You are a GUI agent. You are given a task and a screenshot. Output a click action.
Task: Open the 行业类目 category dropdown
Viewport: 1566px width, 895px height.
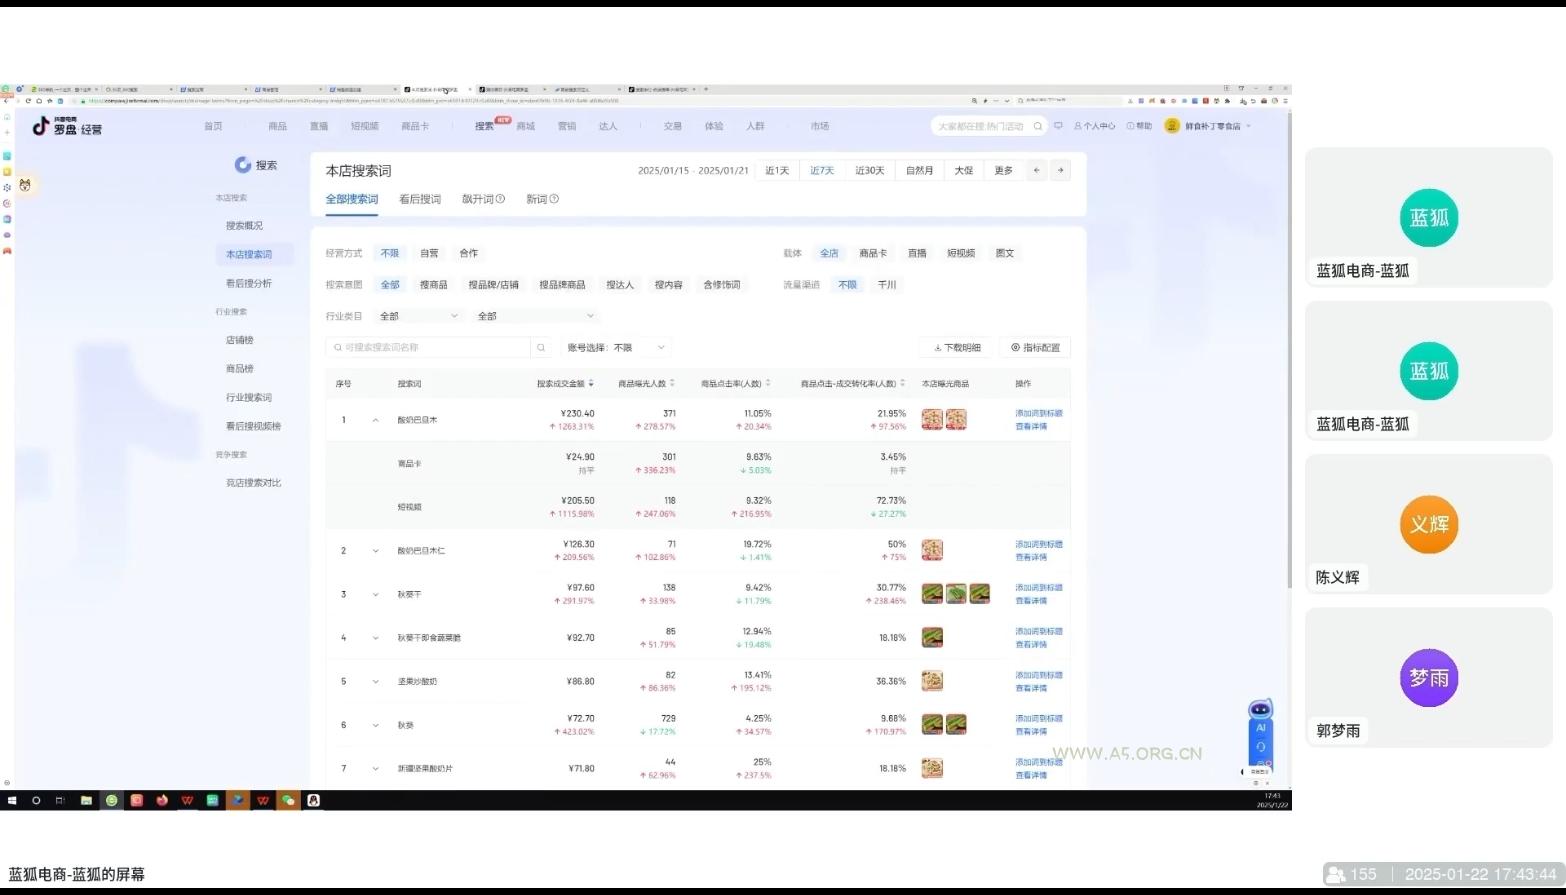(x=417, y=315)
